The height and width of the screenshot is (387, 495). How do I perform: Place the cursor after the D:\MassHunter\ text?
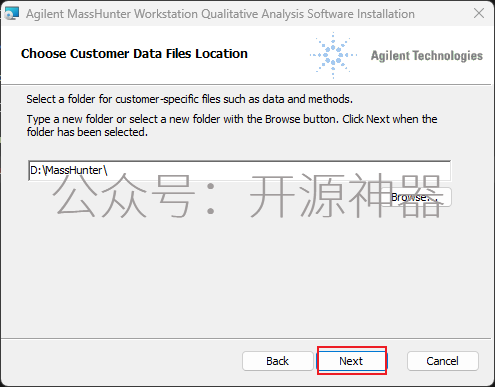[108, 171]
